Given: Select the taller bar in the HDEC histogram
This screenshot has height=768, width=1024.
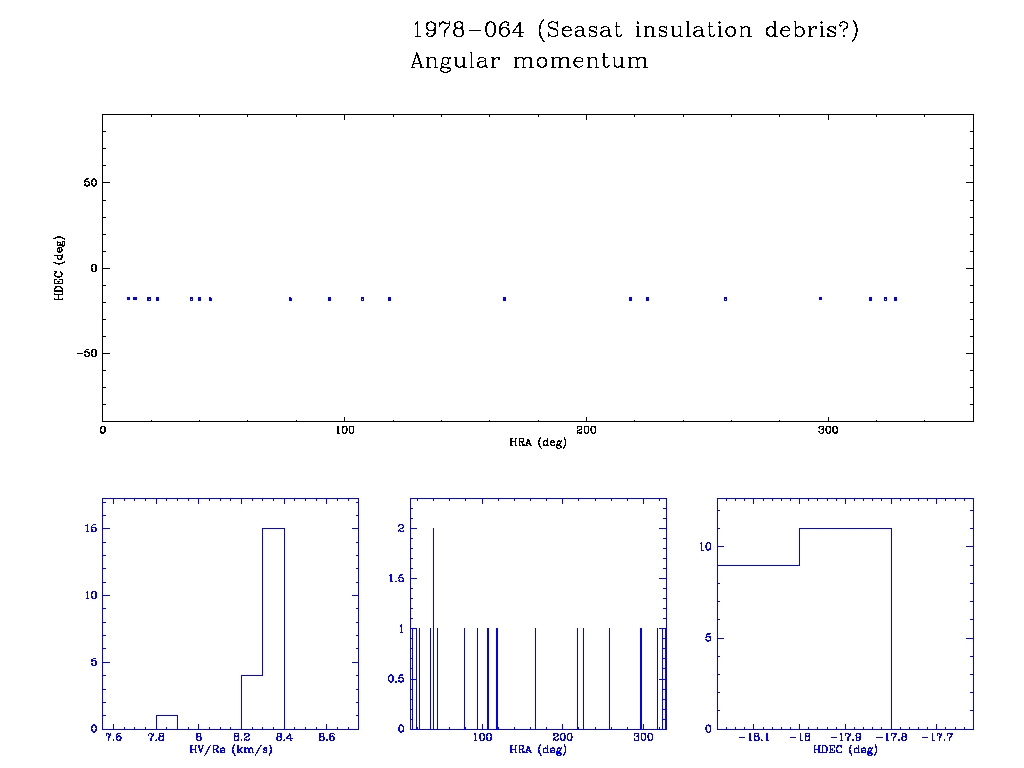Looking at the screenshot, I should pos(845,630).
